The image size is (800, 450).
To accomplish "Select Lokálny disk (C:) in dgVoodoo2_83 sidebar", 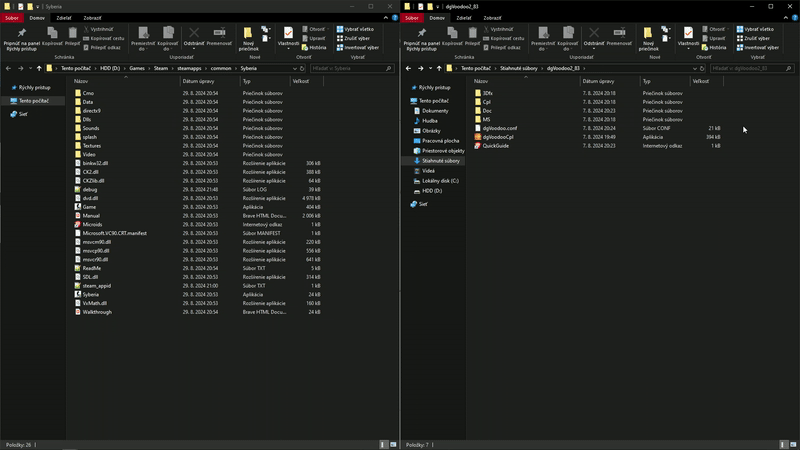I will (440, 181).
